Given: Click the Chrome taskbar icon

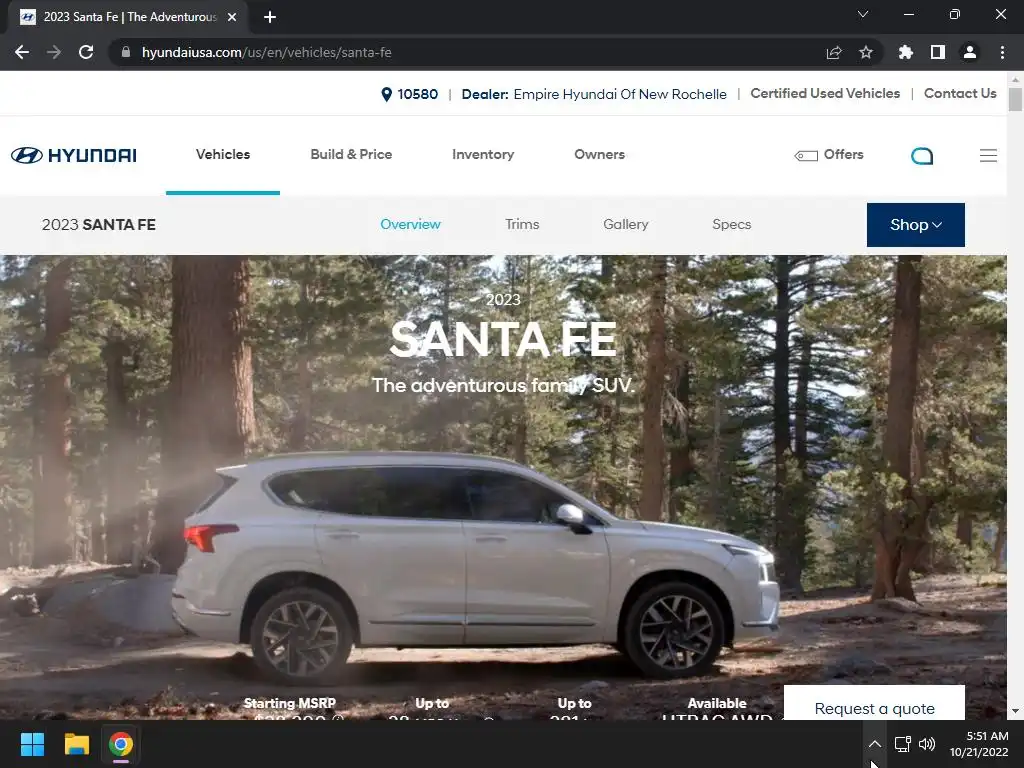Looking at the screenshot, I should click(x=121, y=744).
